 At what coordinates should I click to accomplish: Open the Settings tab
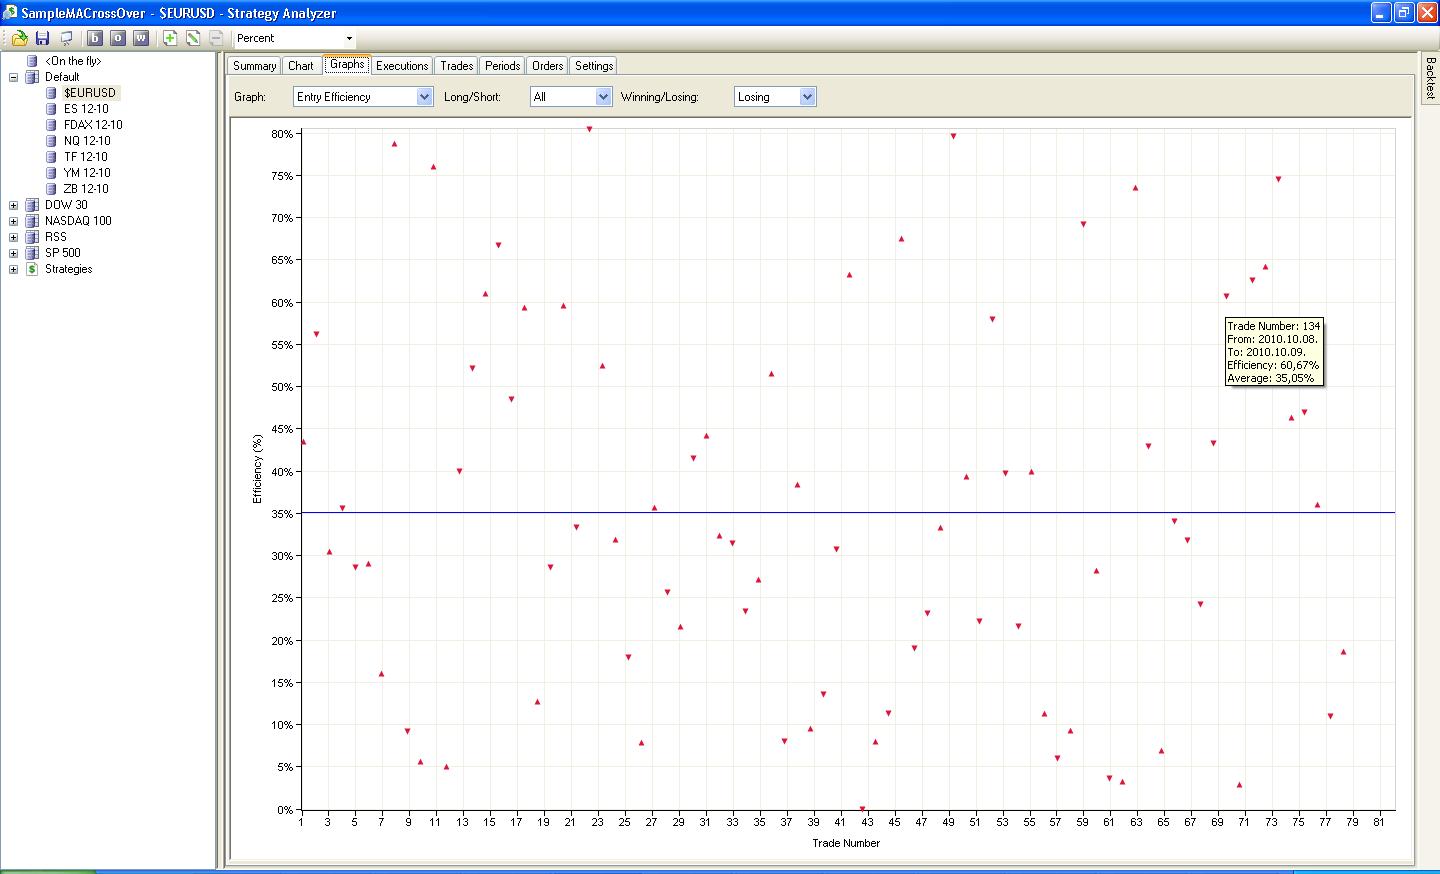click(x=594, y=66)
